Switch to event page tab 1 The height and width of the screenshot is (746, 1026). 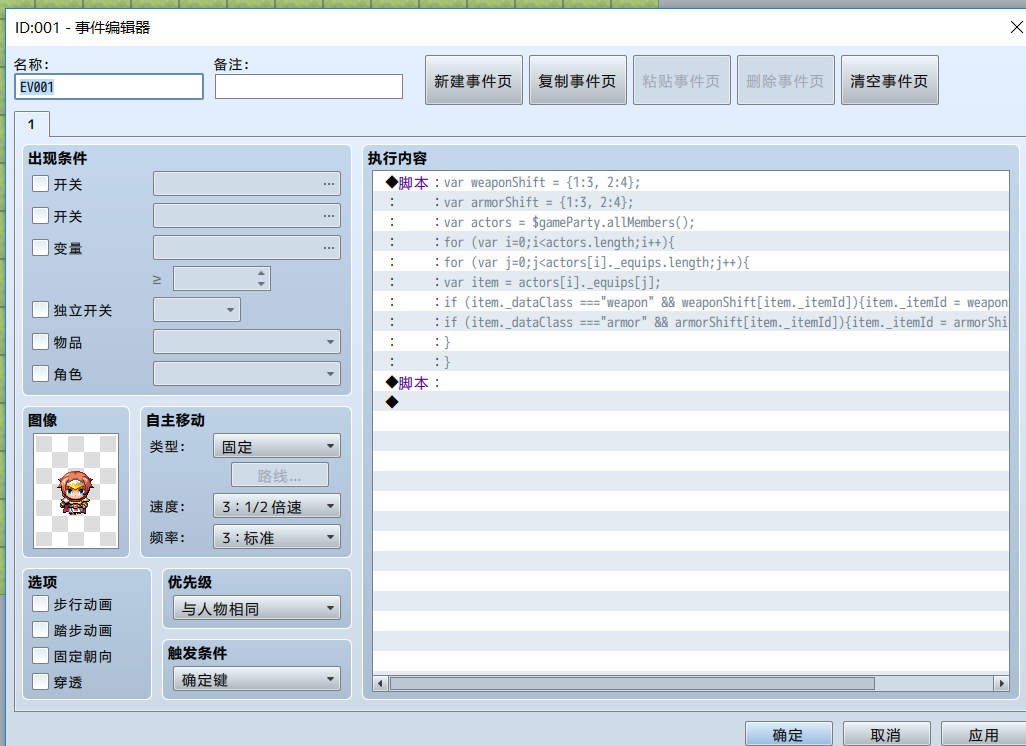[x=31, y=124]
